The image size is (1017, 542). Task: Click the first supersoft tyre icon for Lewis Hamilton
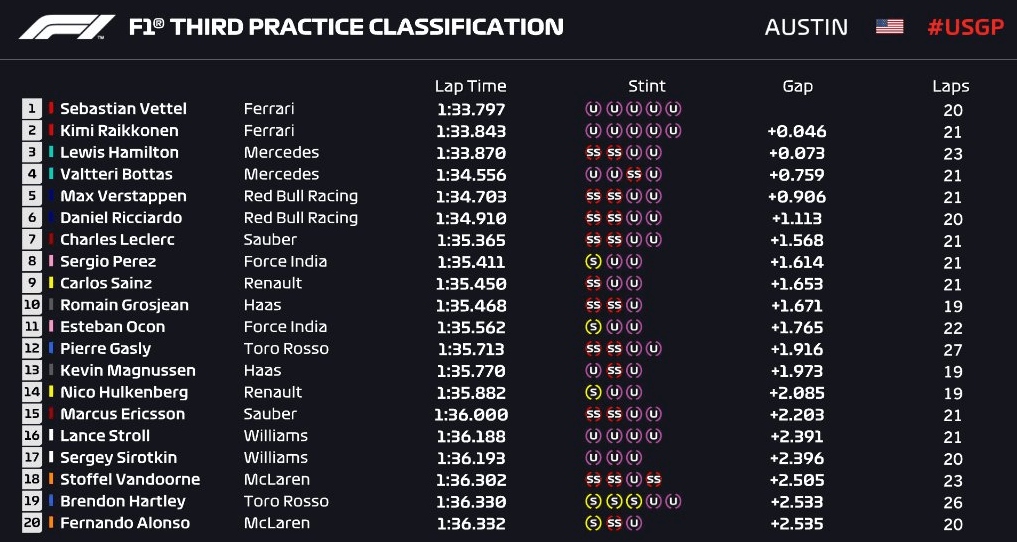[x=593, y=152]
